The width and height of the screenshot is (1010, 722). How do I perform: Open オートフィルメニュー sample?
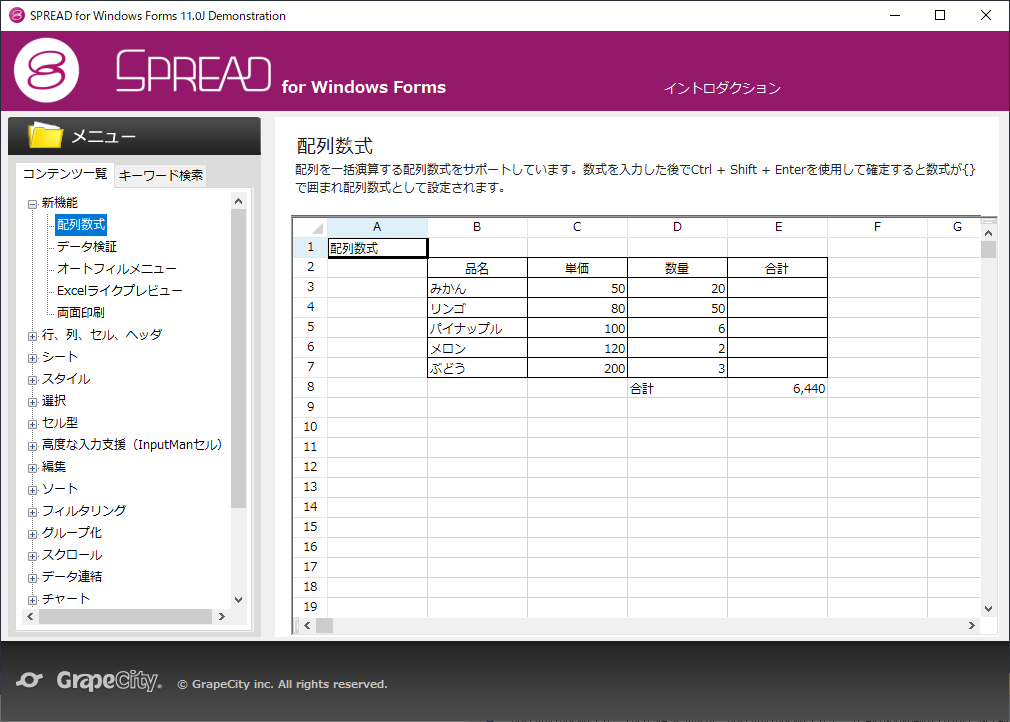click(x=117, y=268)
